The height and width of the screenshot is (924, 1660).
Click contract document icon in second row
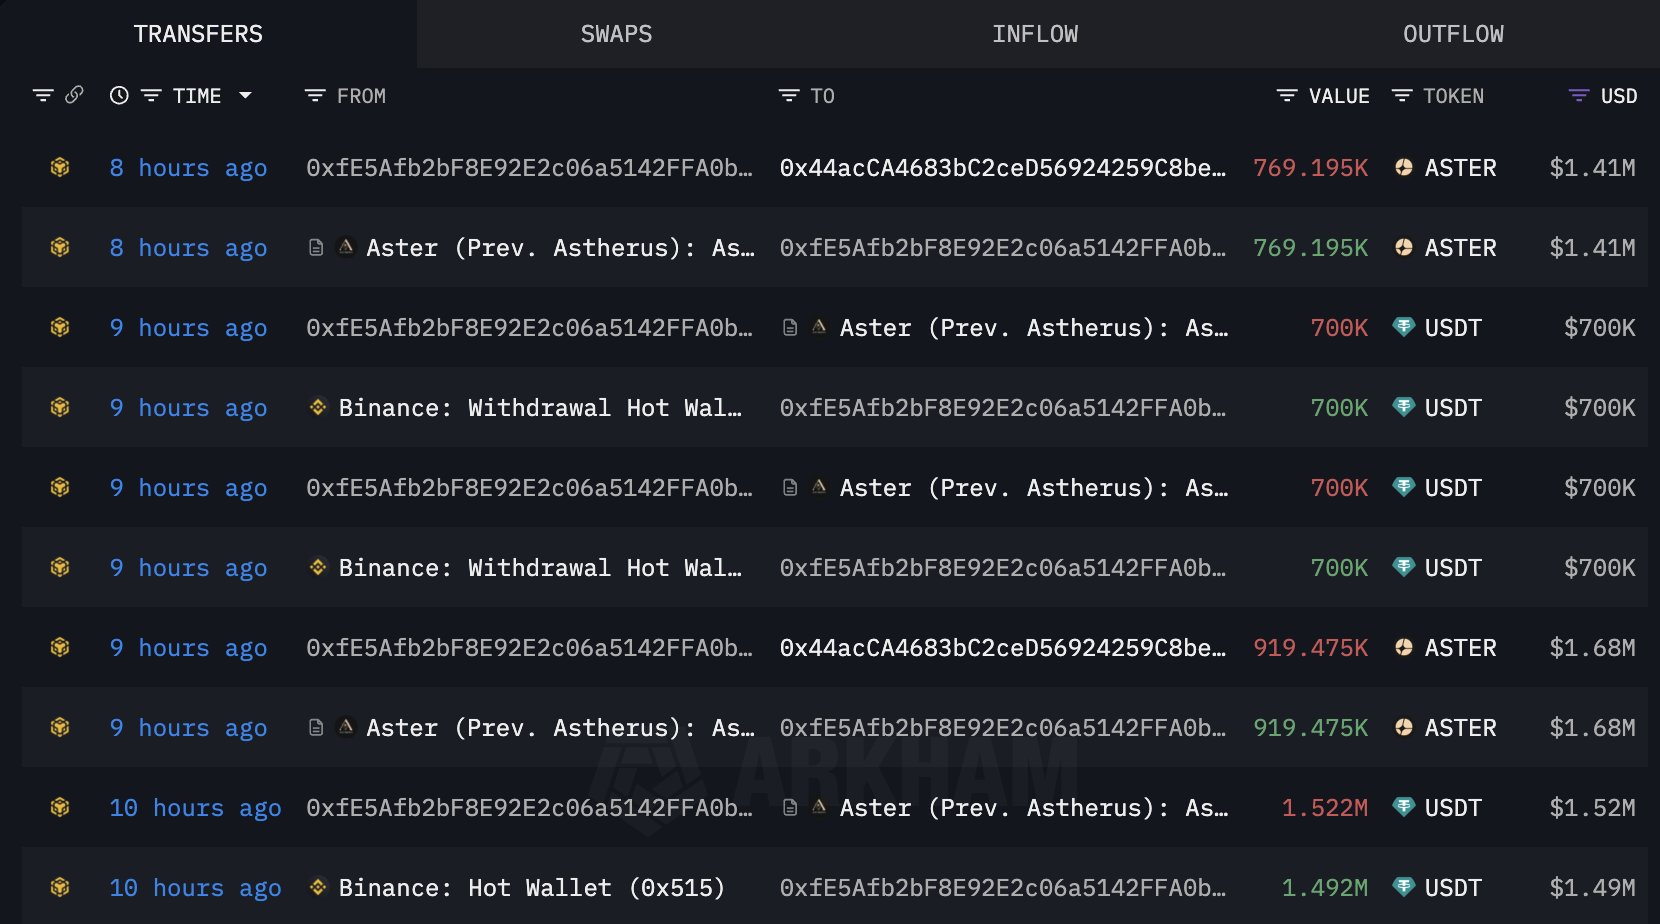[x=316, y=248]
